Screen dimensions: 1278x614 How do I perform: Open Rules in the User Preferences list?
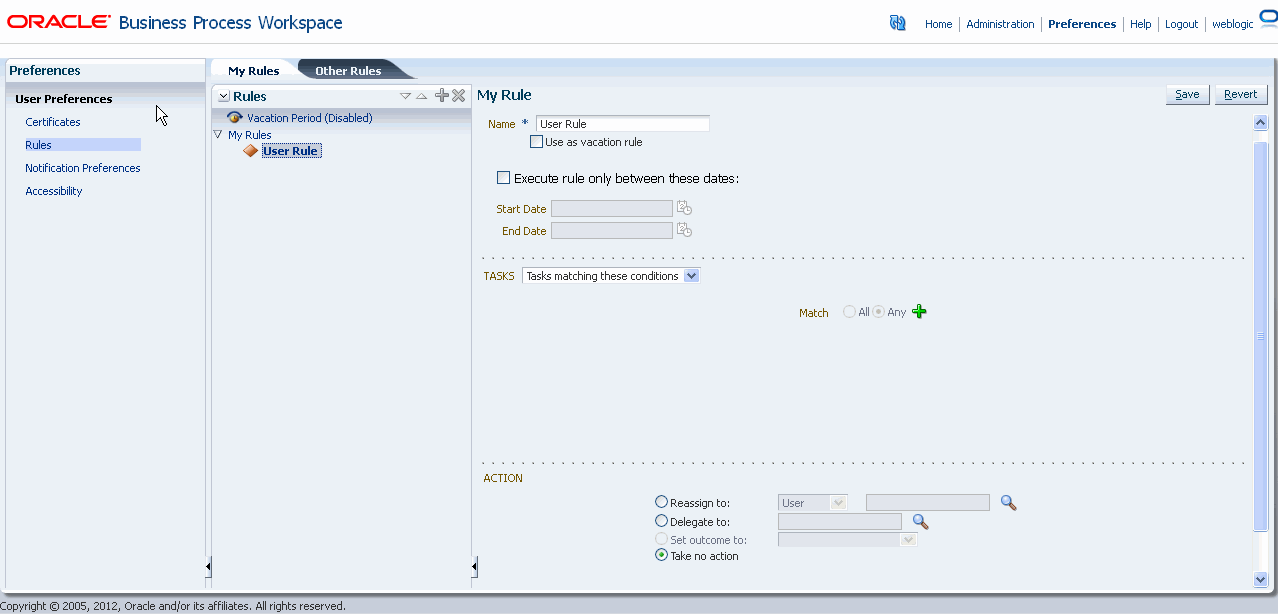pos(38,145)
